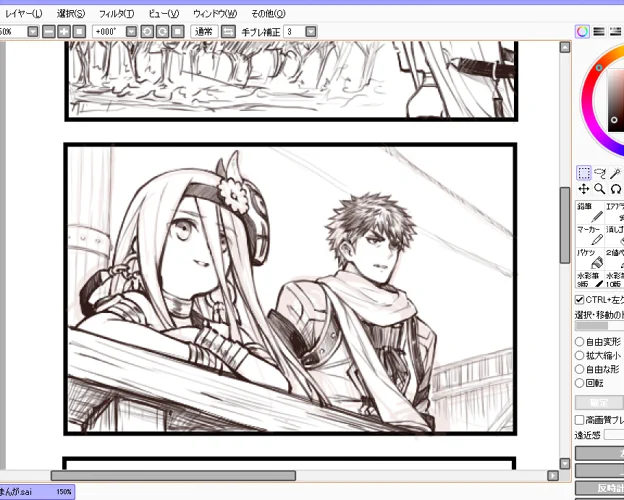Rotate the canvas clockwise
The width and height of the screenshot is (624, 500).
pos(162,31)
